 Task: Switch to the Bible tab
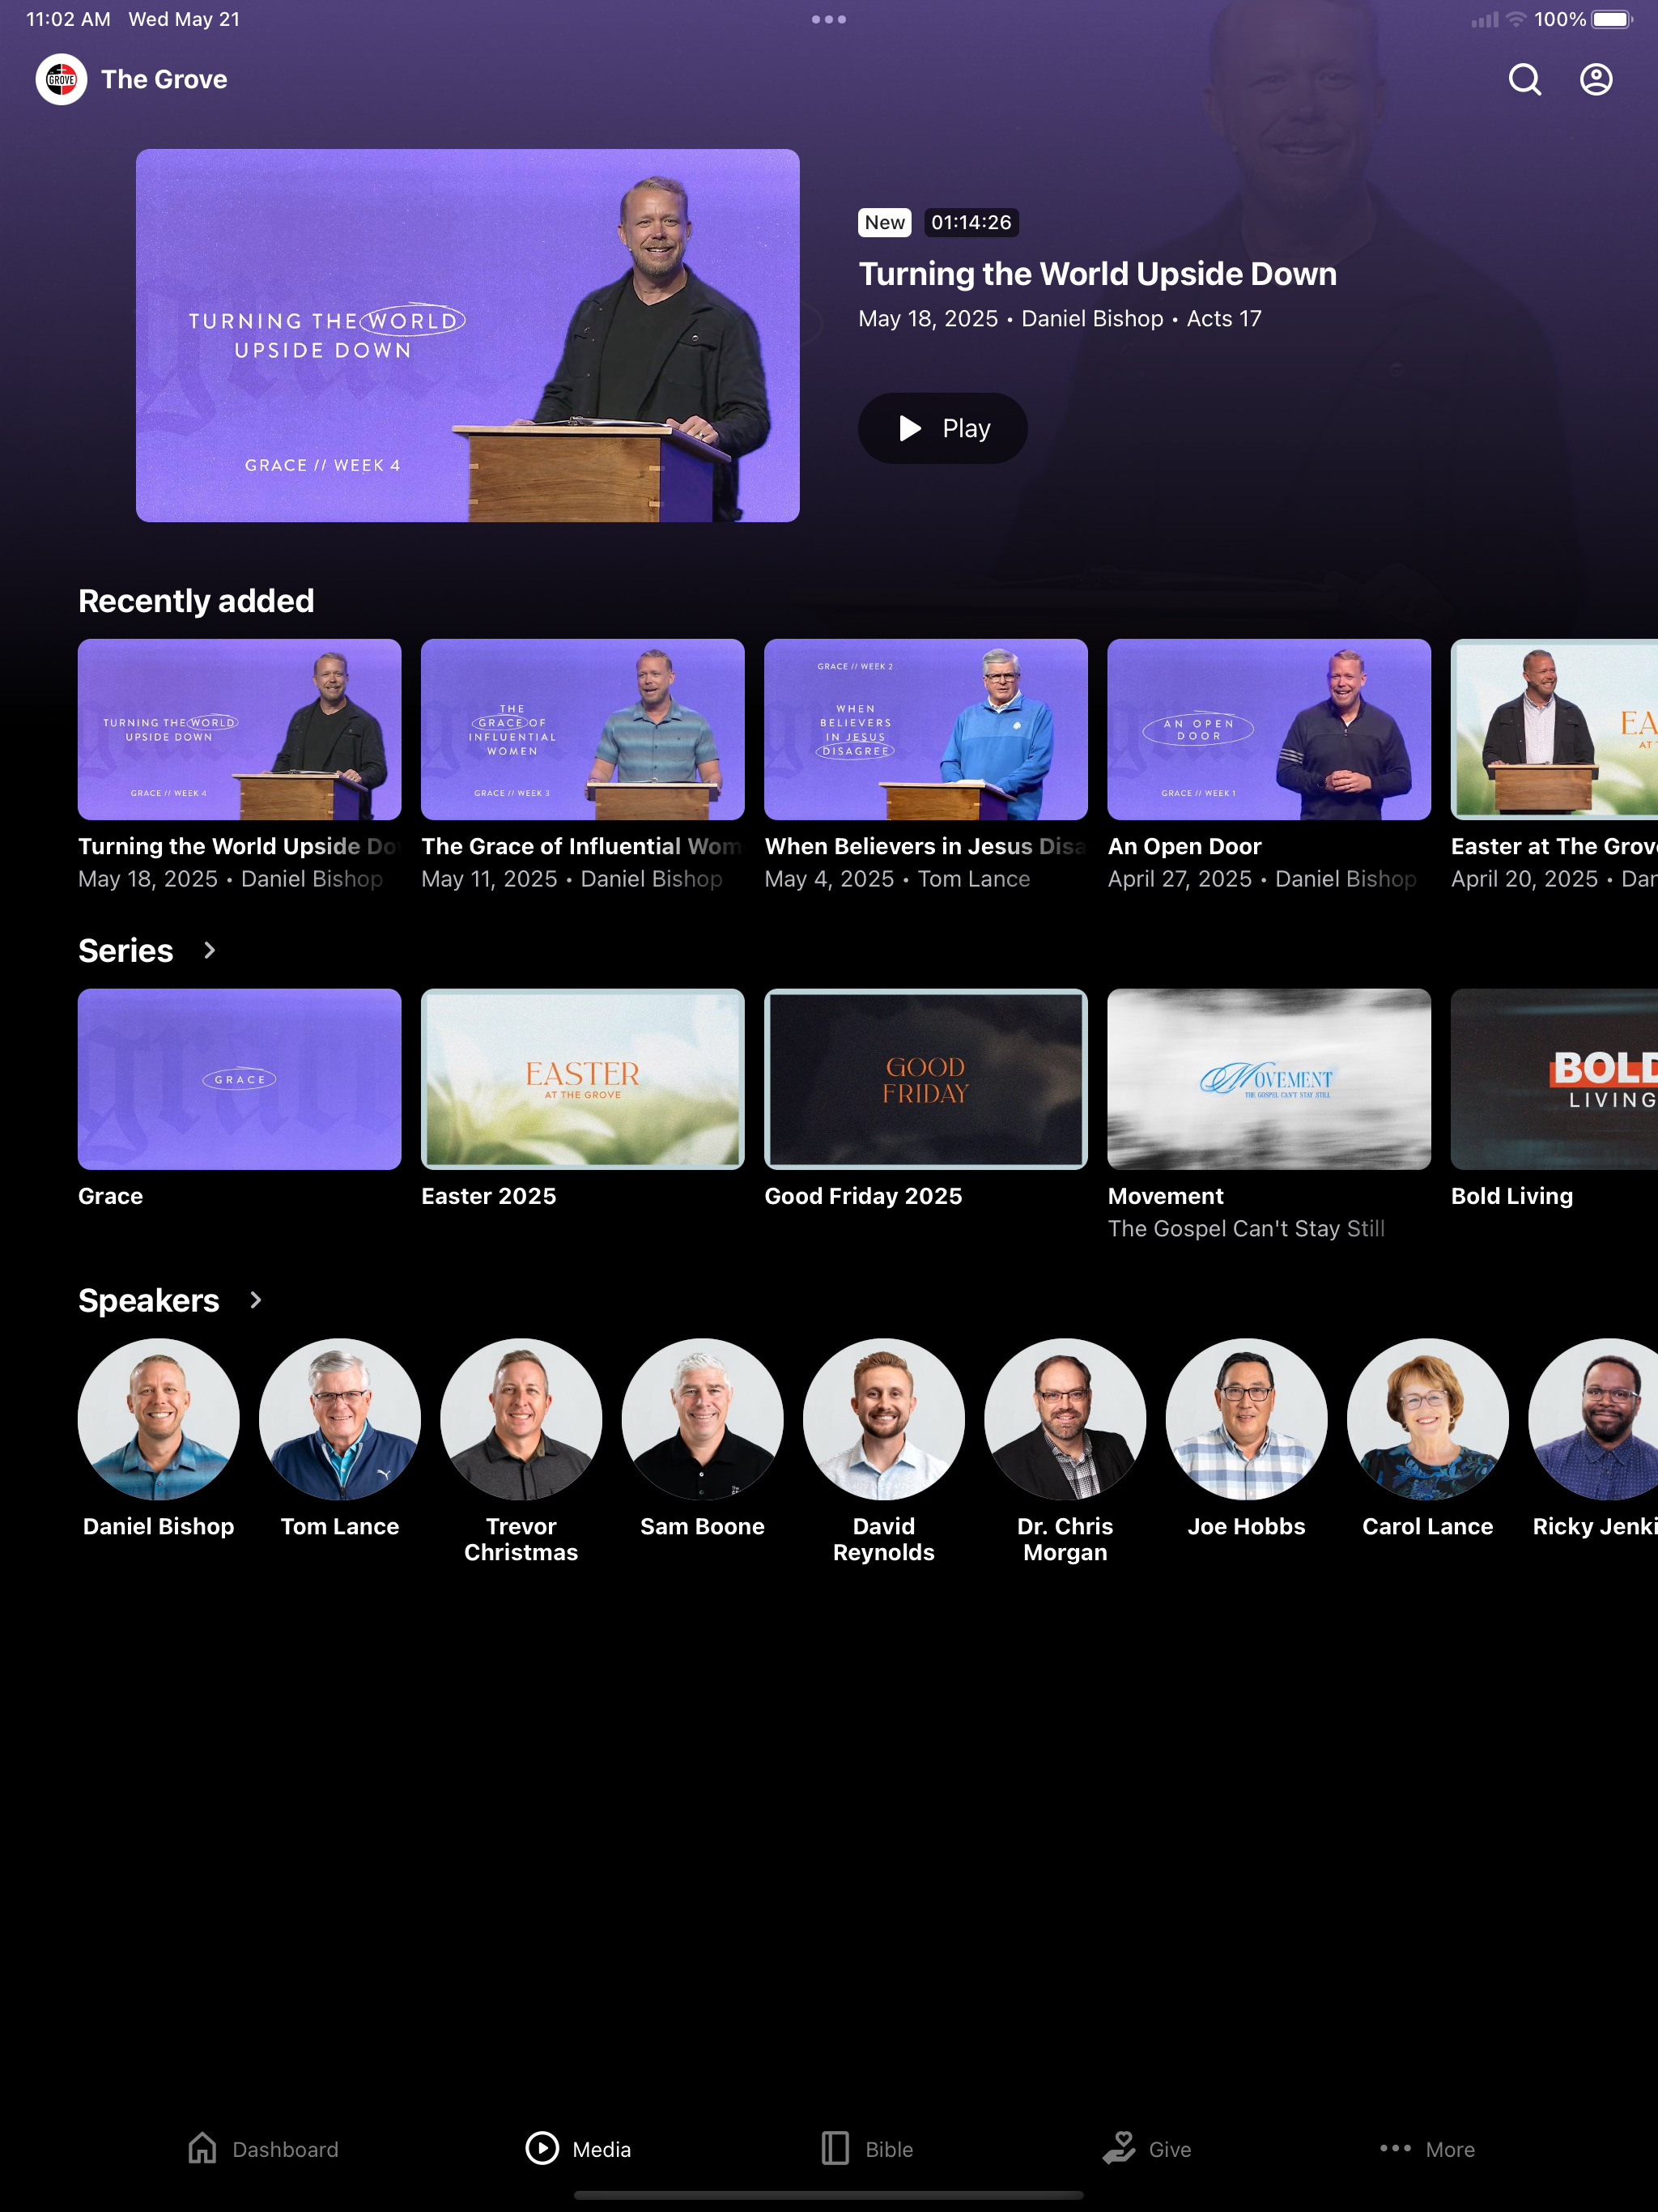coord(866,2148)
